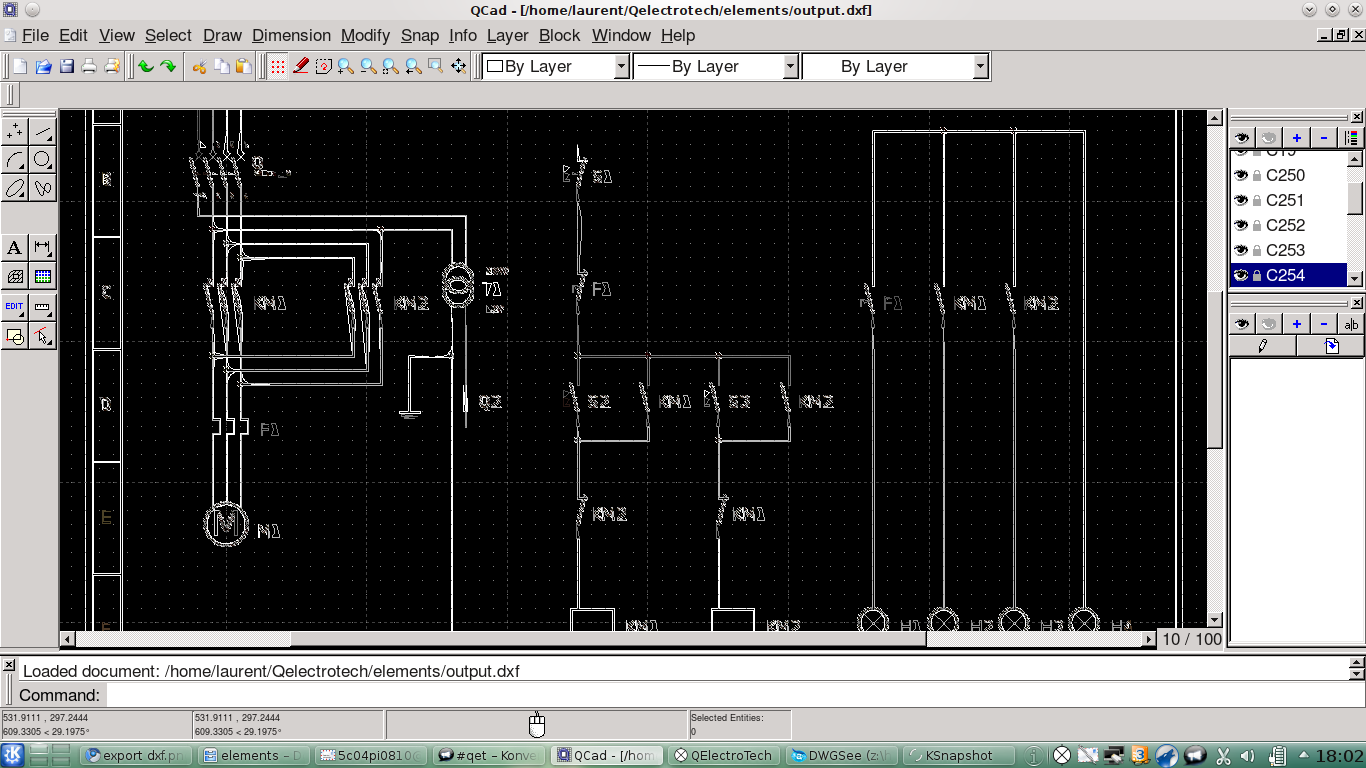Open a file using the folder icon
The width and height of the screenshot is (1366, 768).
pos(43,66)
